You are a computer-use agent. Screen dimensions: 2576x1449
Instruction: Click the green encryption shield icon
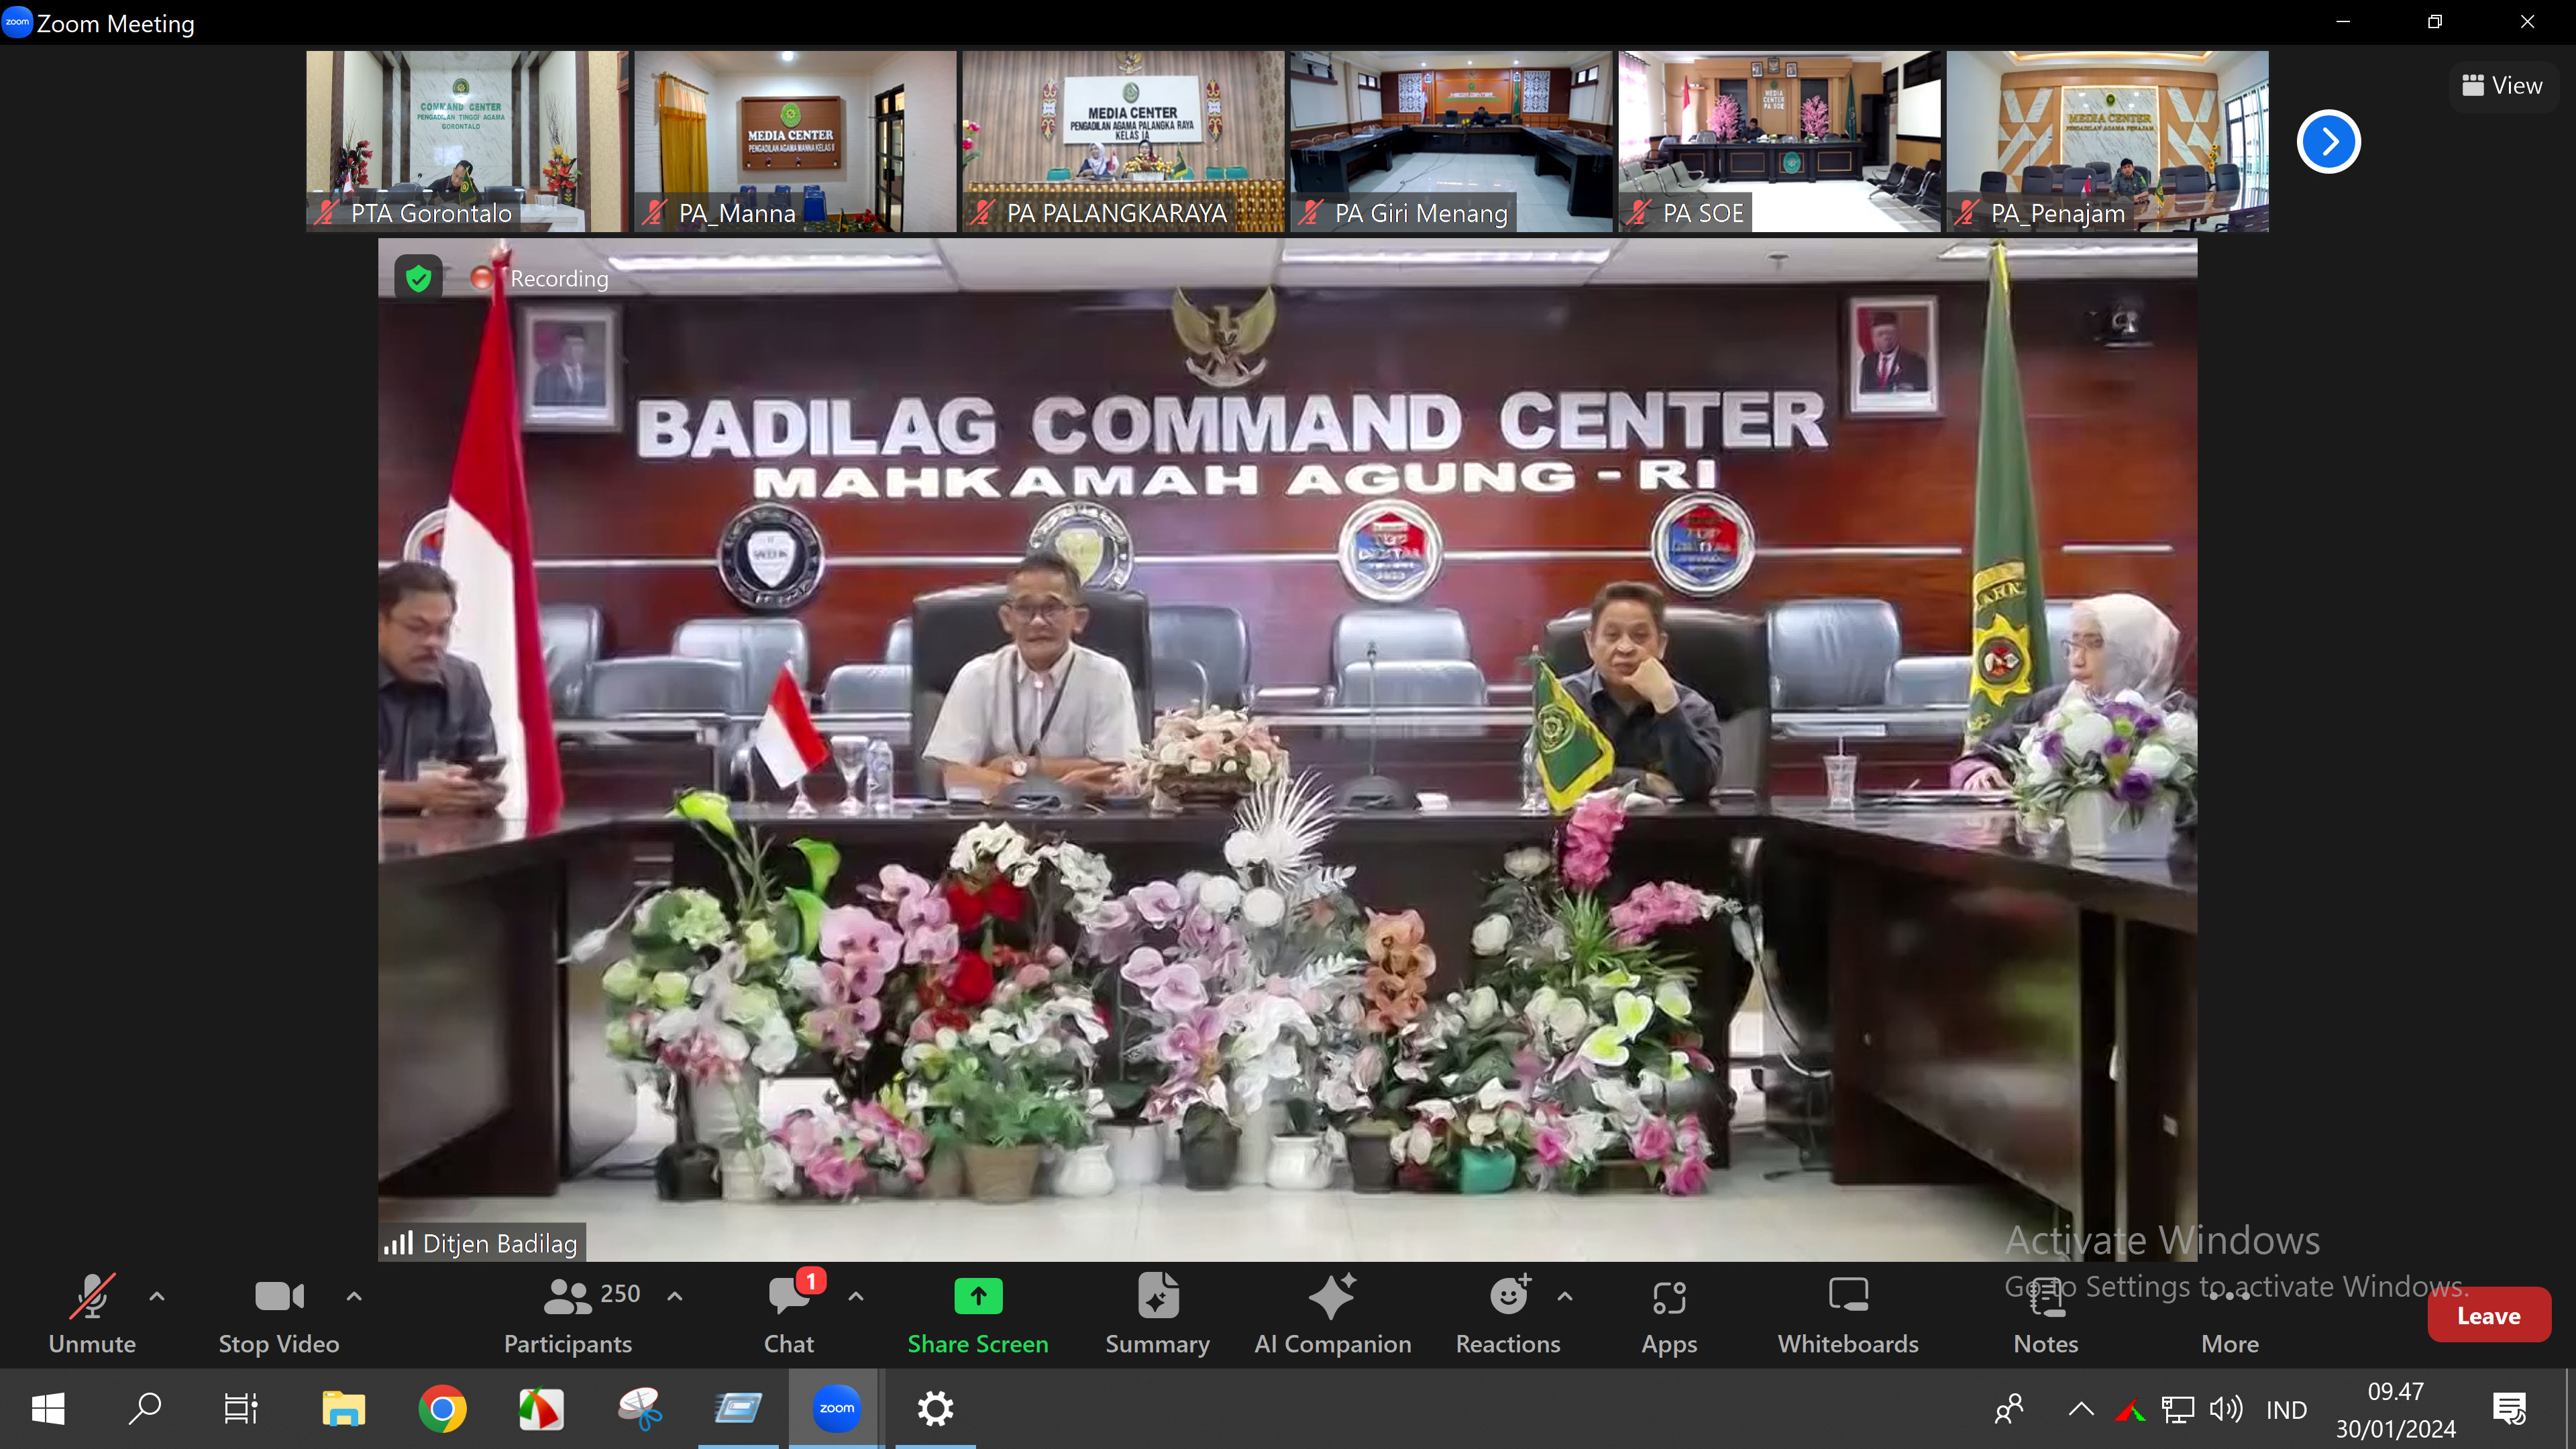(418, 278)
